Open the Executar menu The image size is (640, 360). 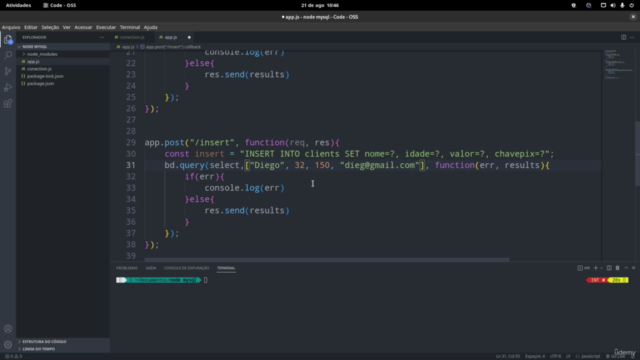[x=106, y=27]
